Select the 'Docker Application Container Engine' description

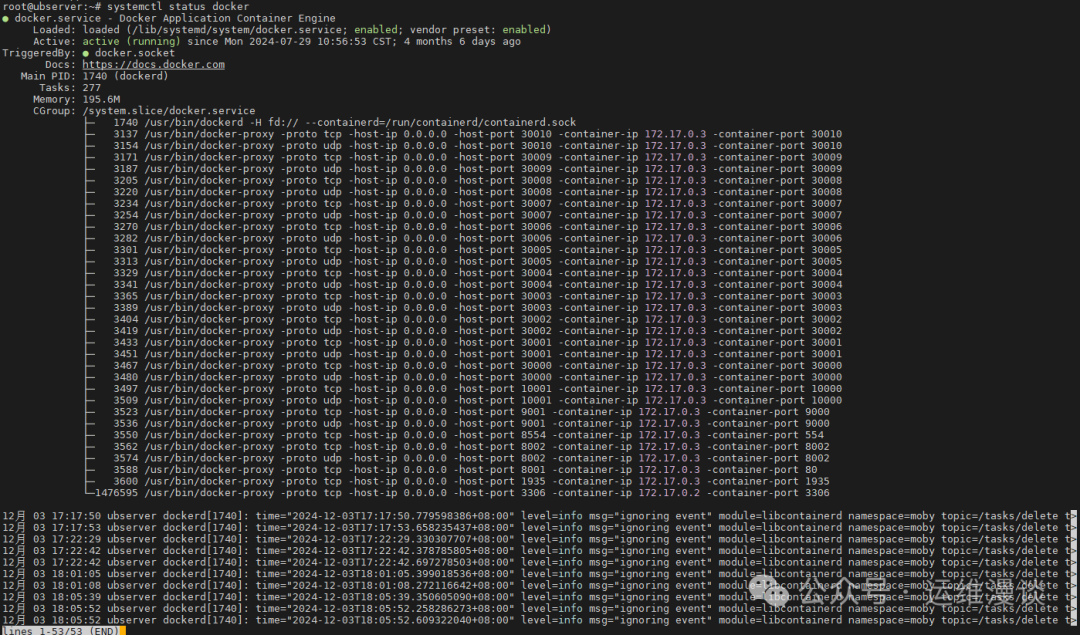pos(227,19)
